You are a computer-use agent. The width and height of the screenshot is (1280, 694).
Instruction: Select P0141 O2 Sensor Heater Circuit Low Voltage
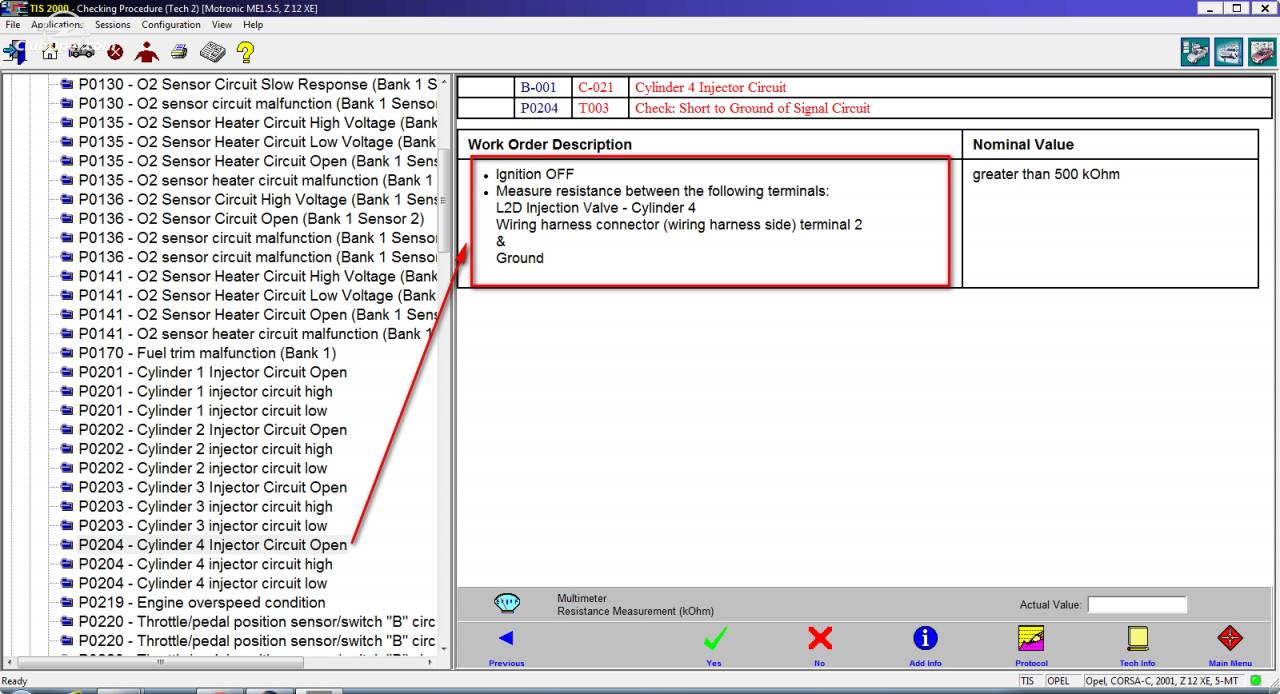click(258, 295)
